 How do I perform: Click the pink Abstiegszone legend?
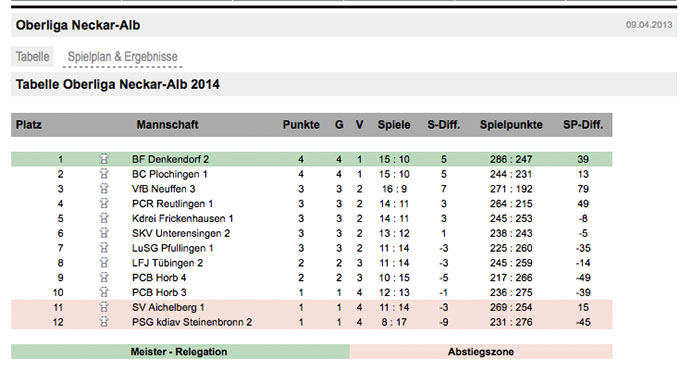[481, 352]
